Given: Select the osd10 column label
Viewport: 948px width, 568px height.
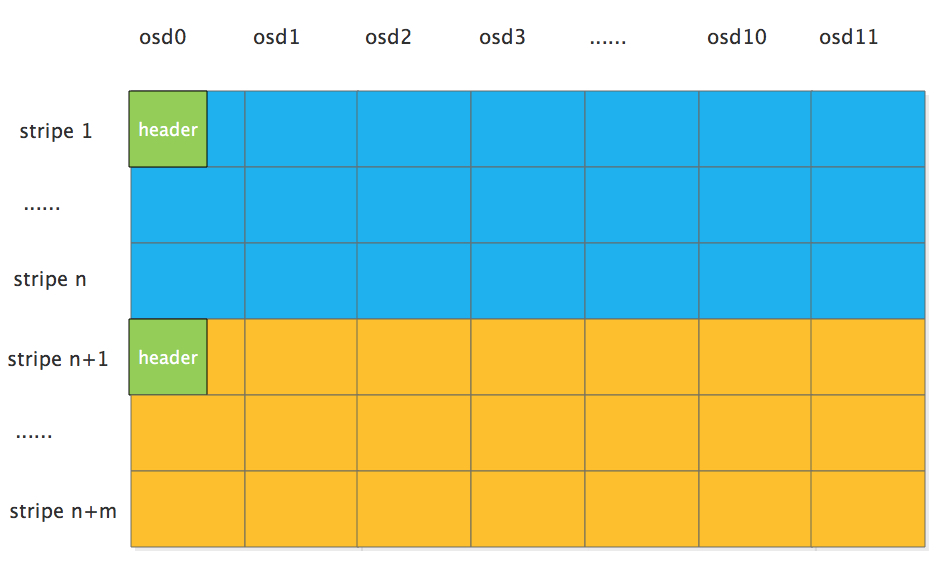Looking at the screenshot, I should tap(737, 37).
